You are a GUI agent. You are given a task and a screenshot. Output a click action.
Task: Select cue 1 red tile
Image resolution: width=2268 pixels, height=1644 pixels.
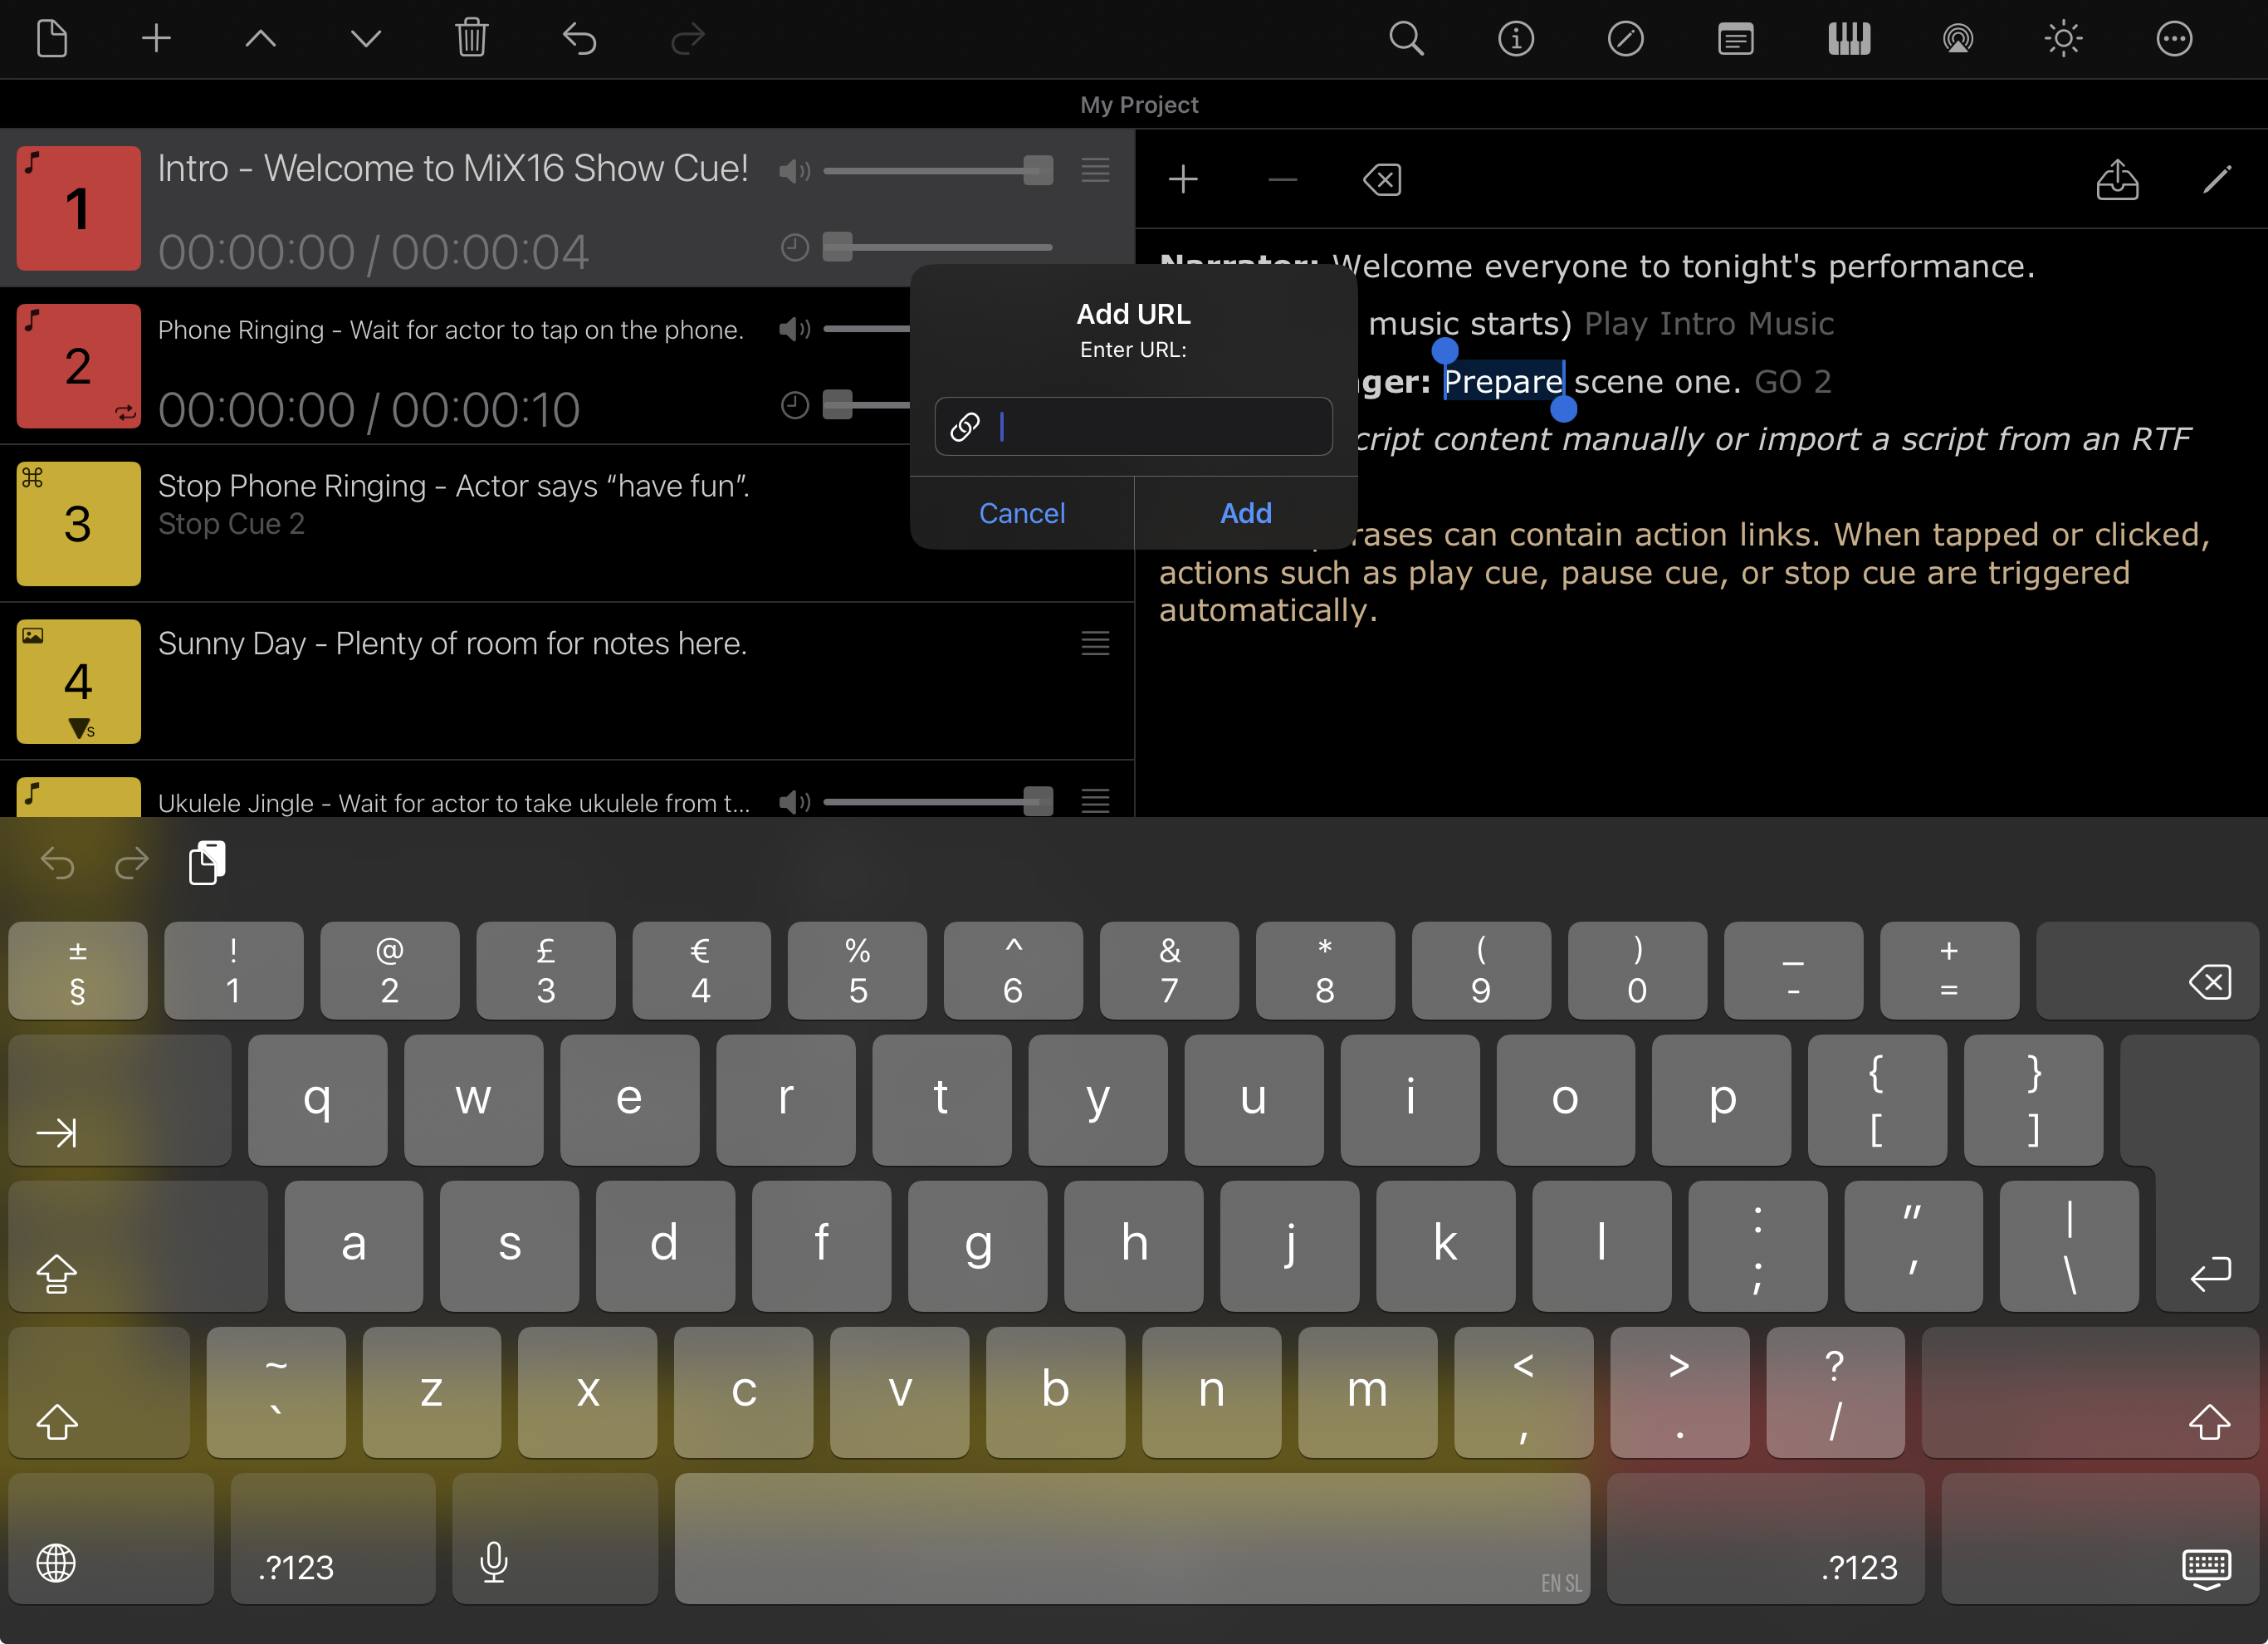(78, 208)
